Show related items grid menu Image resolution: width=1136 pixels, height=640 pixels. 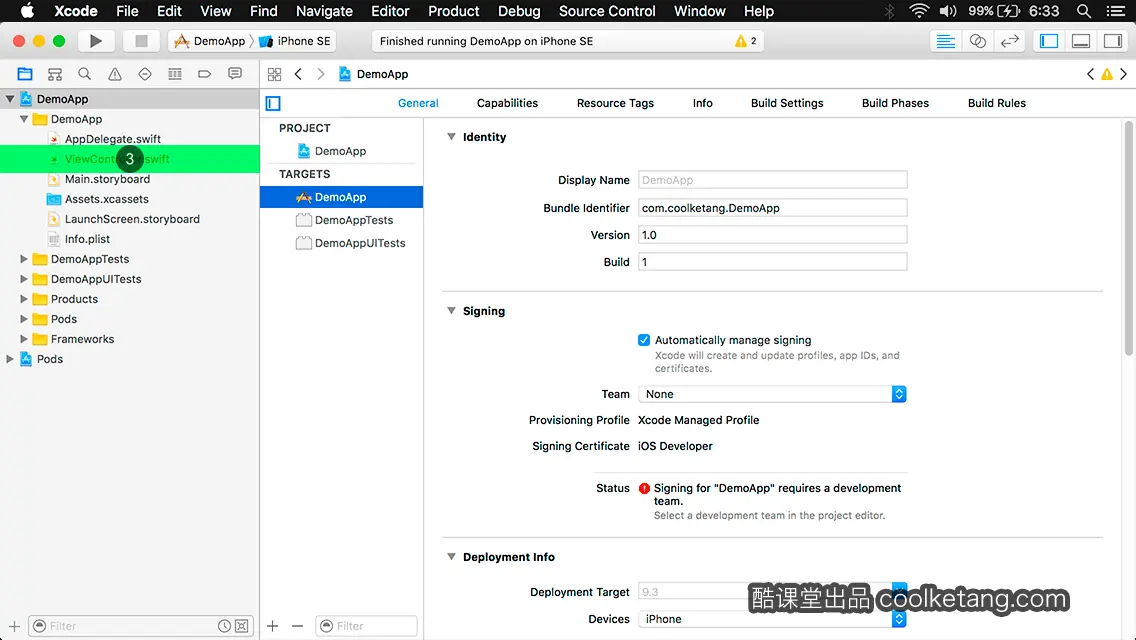275,74
